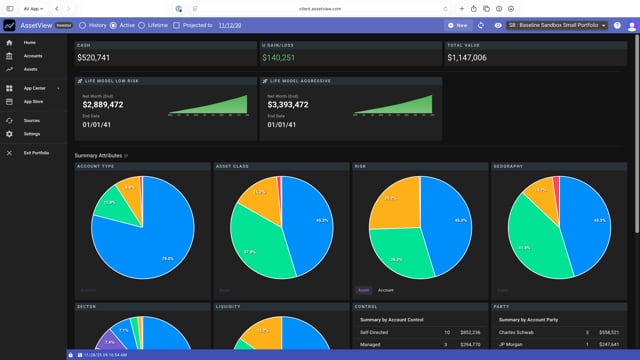Click the Exit Portfolio X icon

[9, 153]
